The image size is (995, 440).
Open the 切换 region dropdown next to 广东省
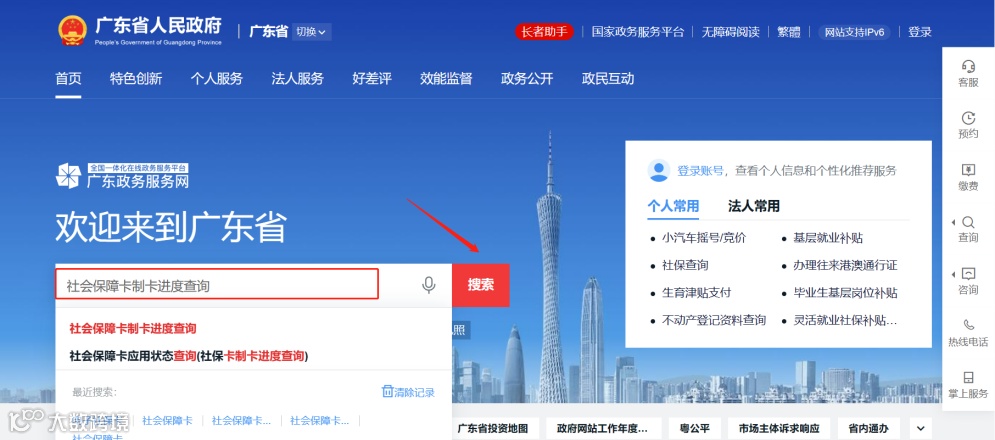[x=311, y=32]
